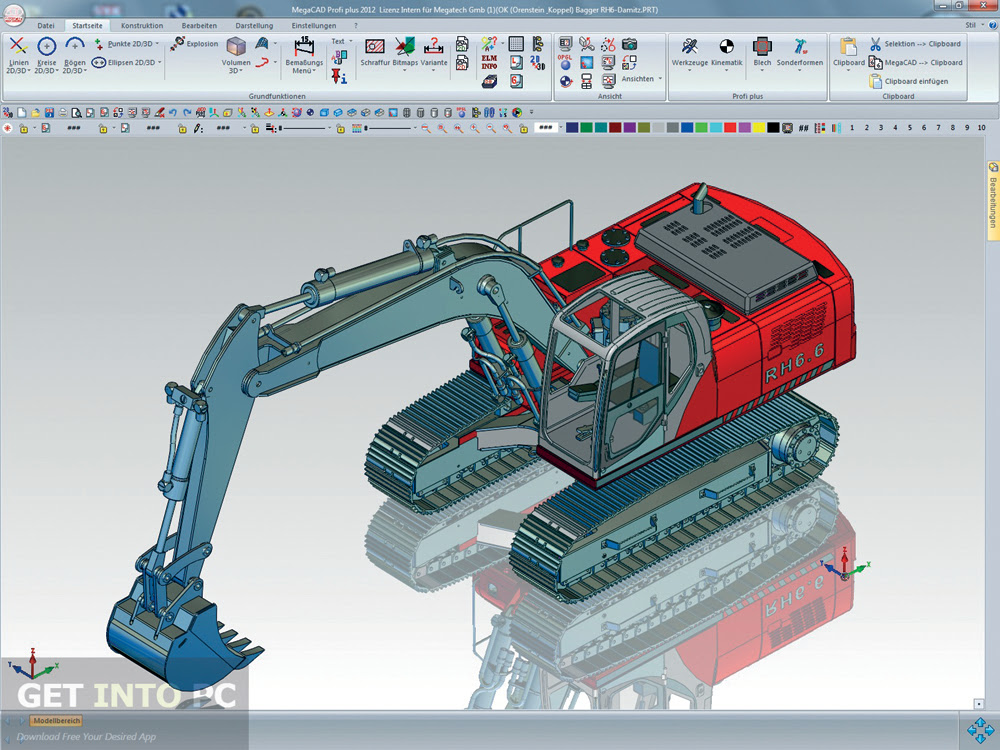Click the grid display icon in ribbon
The height and width of the screenshot is (750, 1000).
[516, 43]
